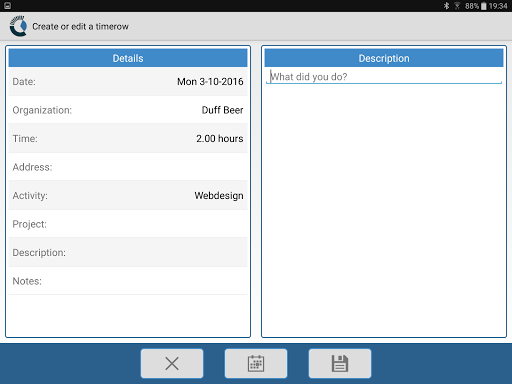Tap the 'Create or edit a timerow' title
This screenshot has width=512, height=384.
(x=80, y=26)
